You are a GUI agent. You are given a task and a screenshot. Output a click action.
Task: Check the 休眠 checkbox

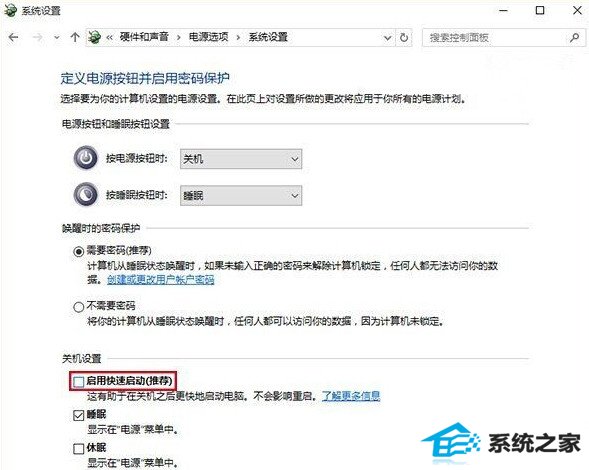coord(79,449)
